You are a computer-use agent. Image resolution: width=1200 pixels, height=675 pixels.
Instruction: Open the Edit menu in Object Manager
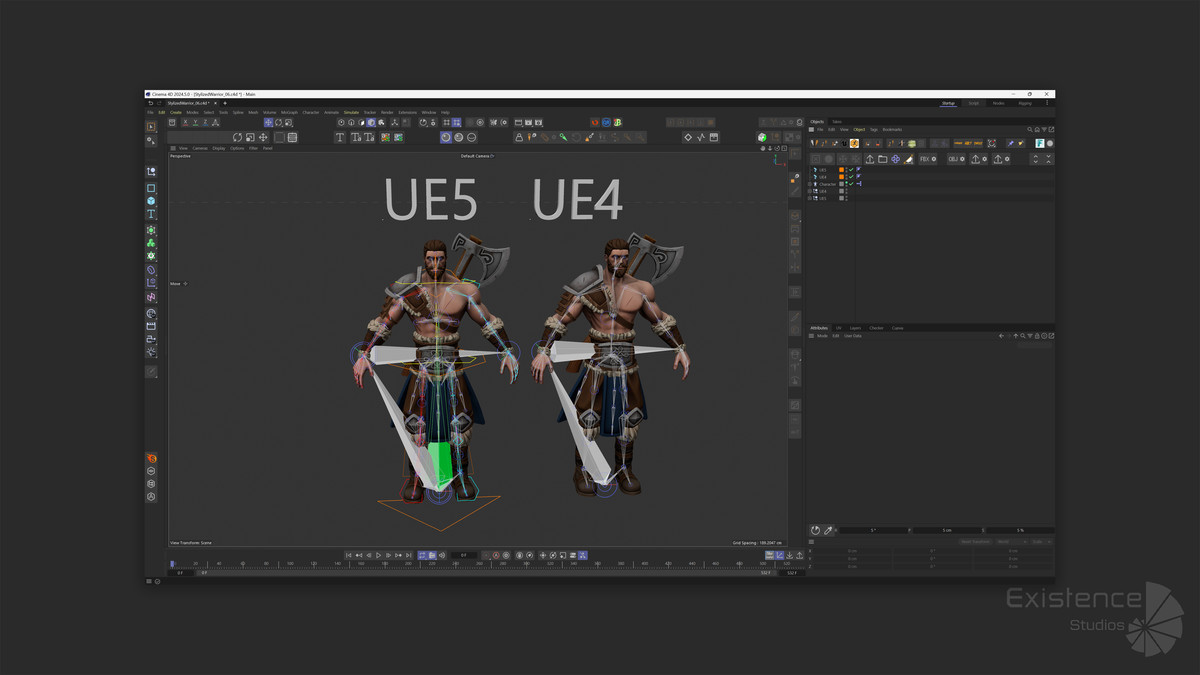pos(831,129)
